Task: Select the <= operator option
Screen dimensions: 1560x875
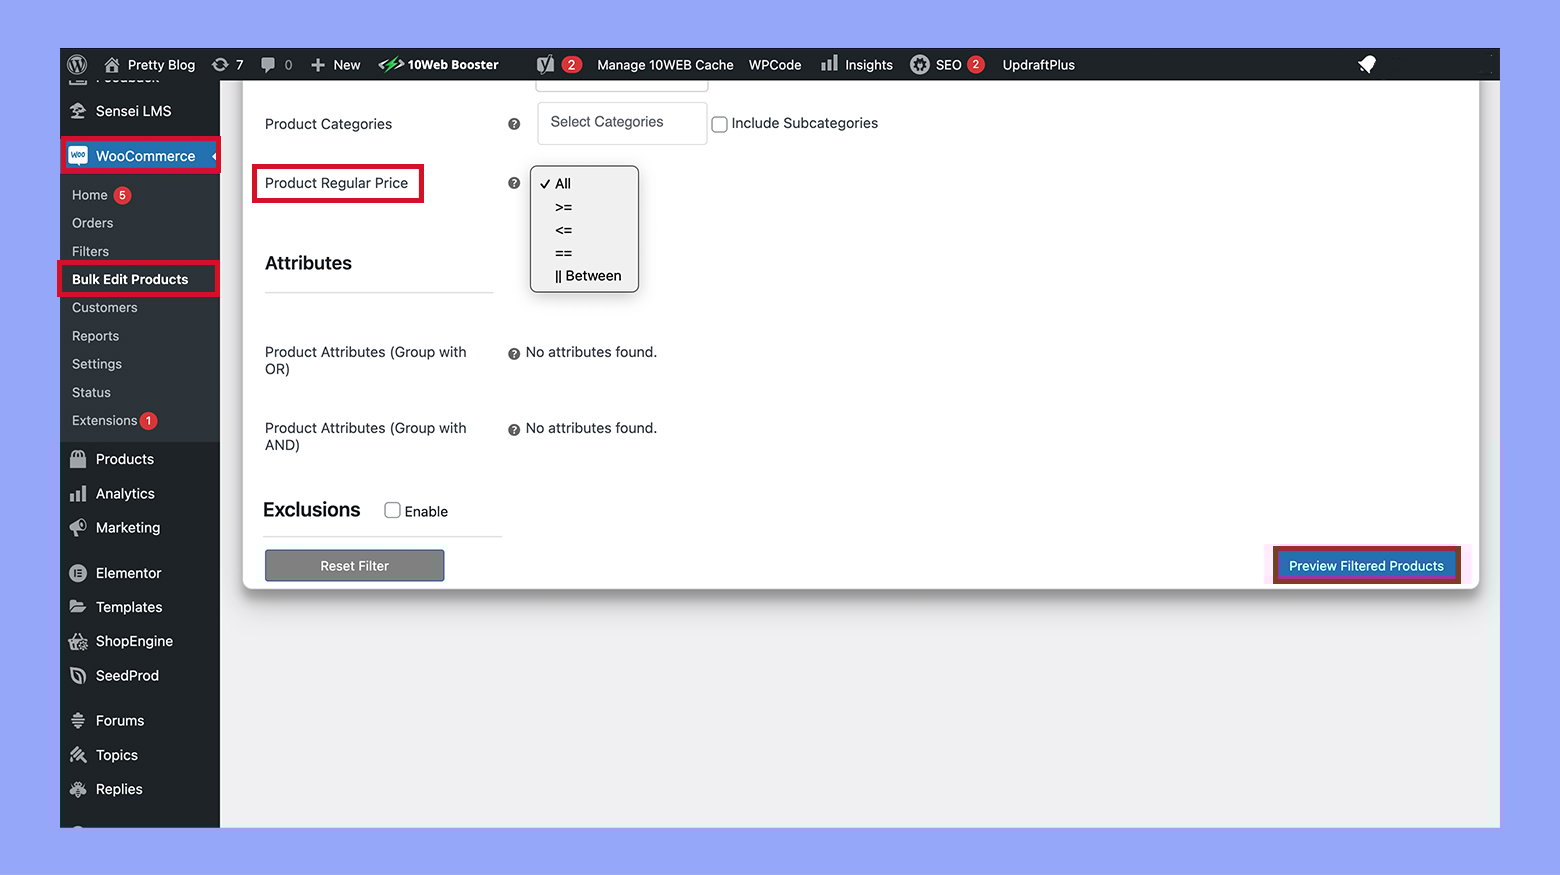Action: (564, 230)
